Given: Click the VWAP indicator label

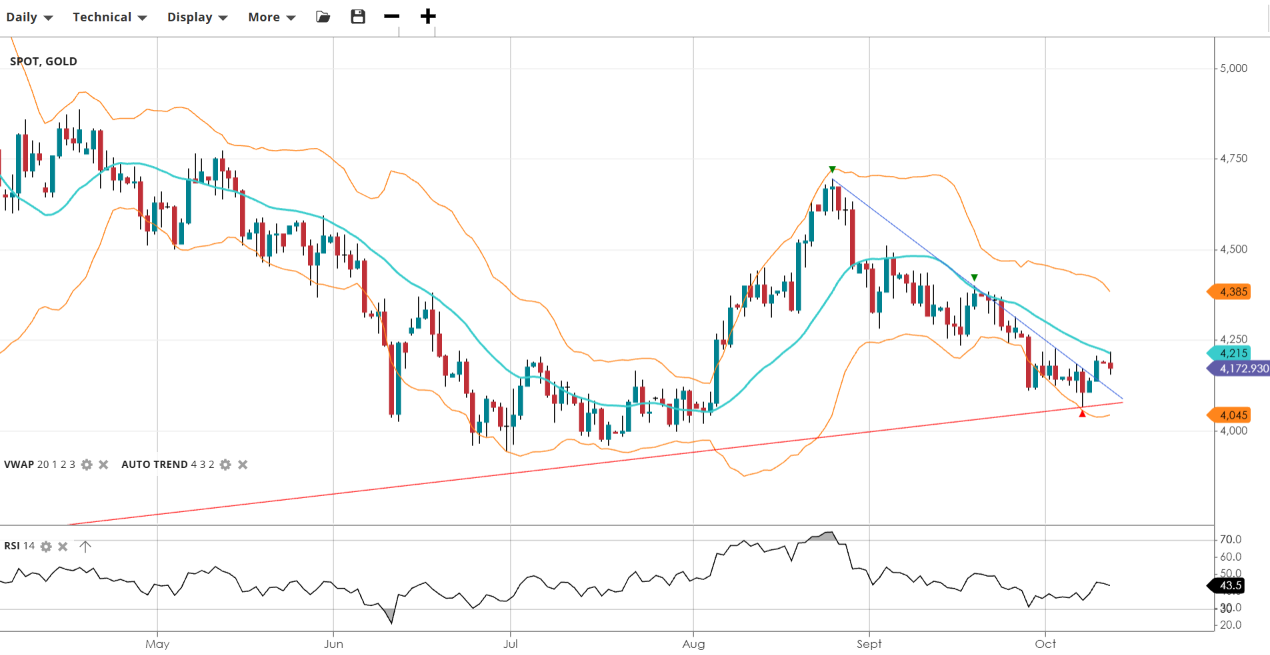Looking at the screenshot, I should click(x=19, y=465).
